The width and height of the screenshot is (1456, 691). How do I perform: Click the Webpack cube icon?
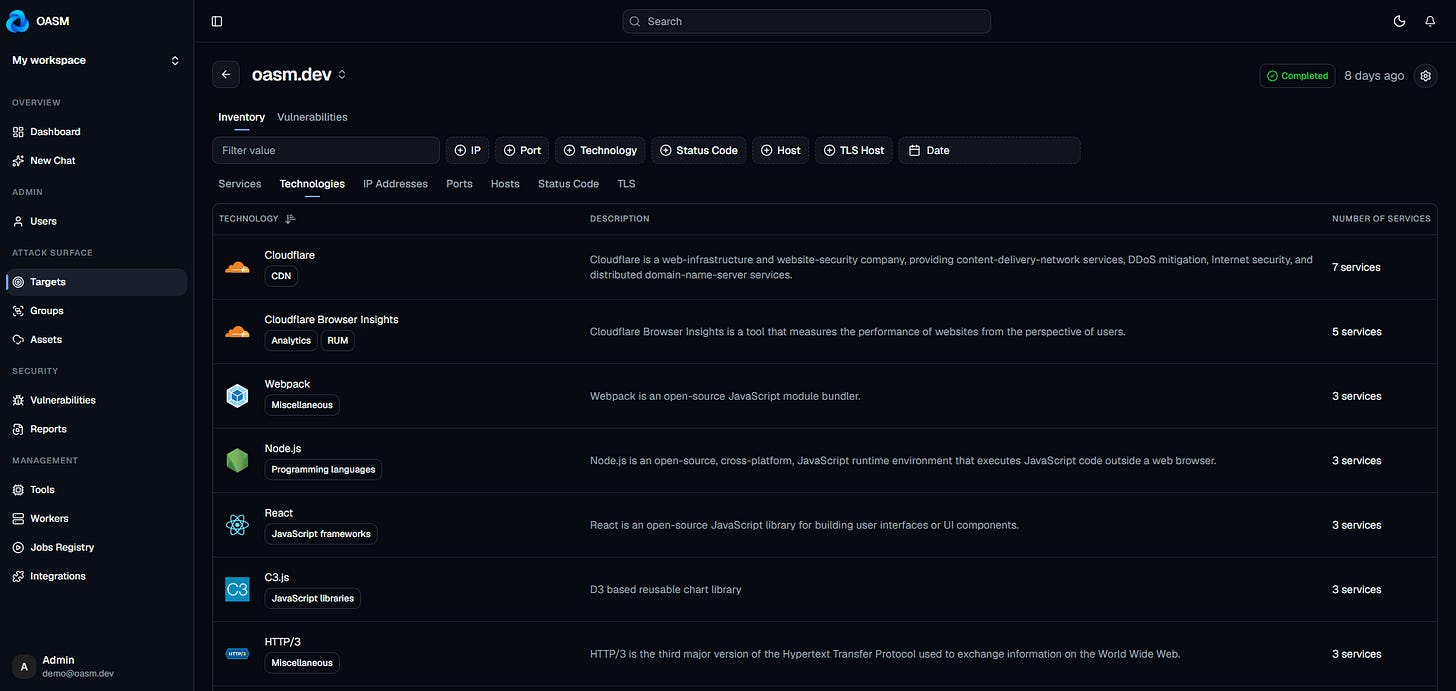click(237, 396)
